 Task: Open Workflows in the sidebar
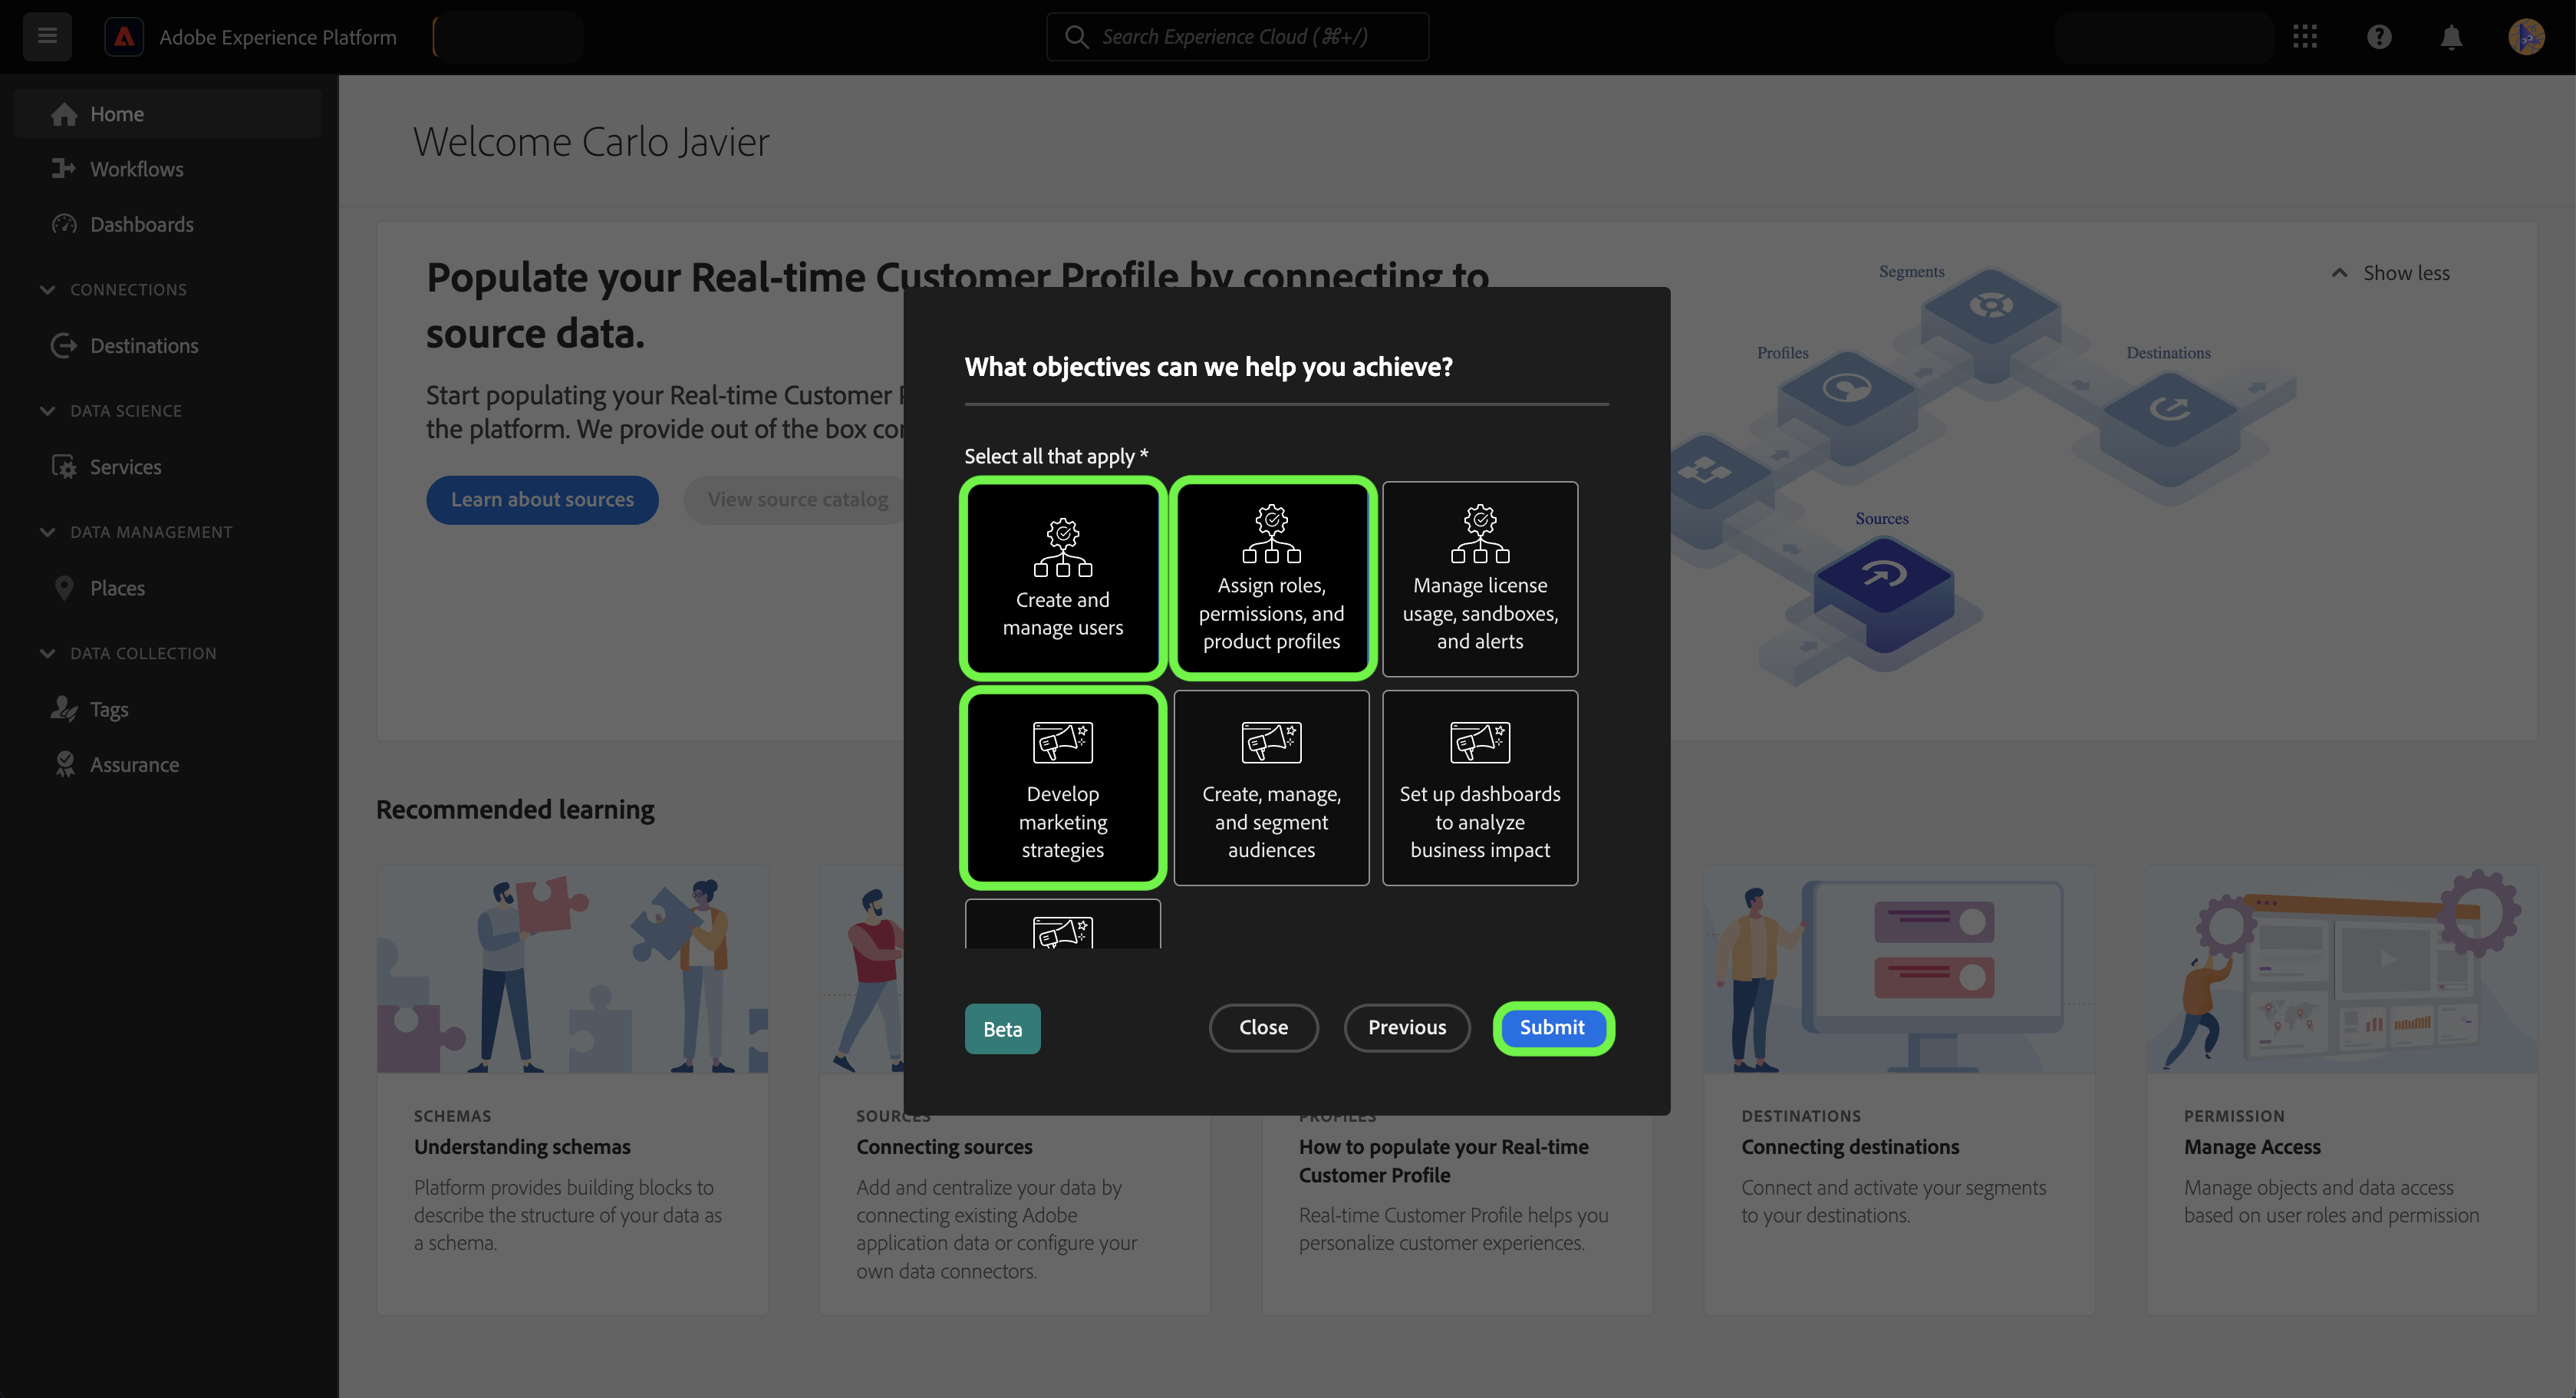[x=136, y=169]
